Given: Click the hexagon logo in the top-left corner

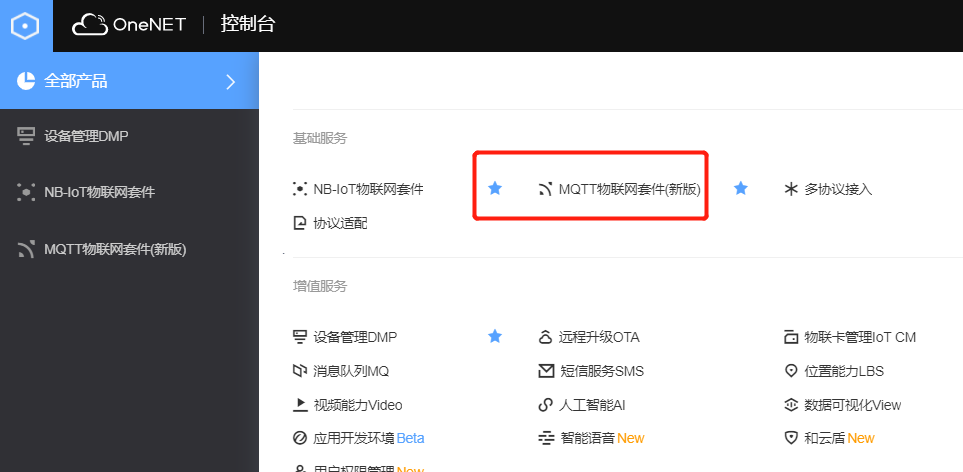Looking at the screenshot, I should pos(26,26).
